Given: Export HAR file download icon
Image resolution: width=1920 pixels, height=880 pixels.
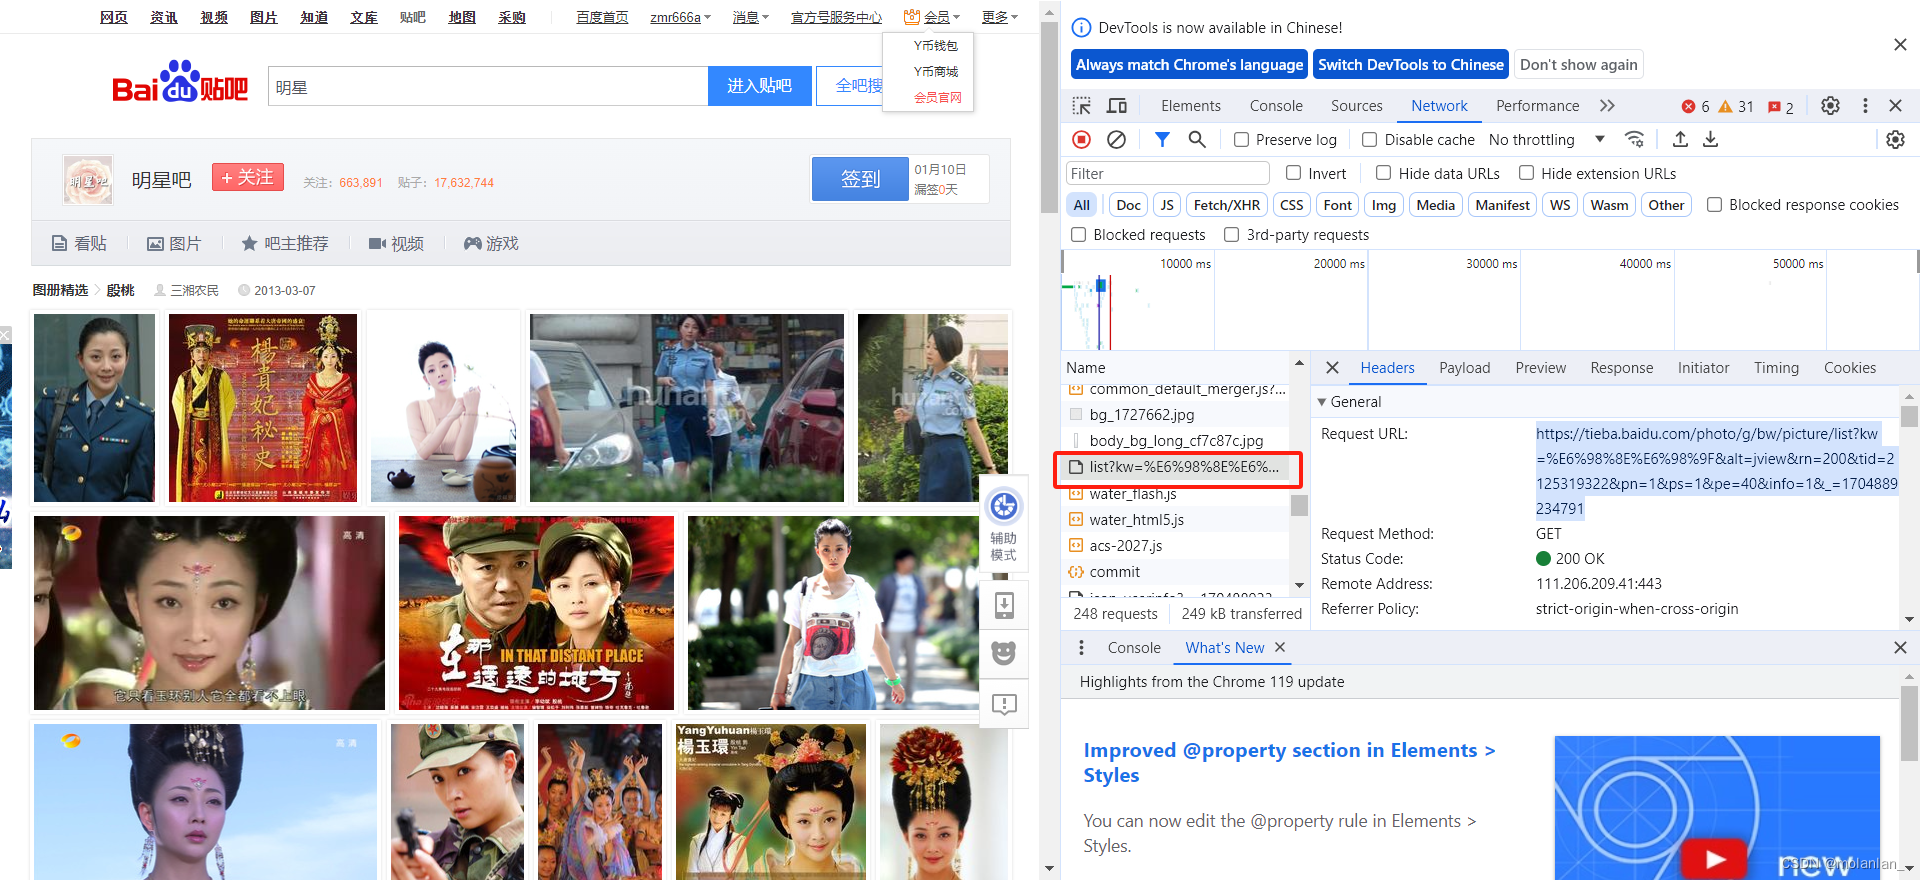Looking at the screenshot, I should pos(1711,139).
